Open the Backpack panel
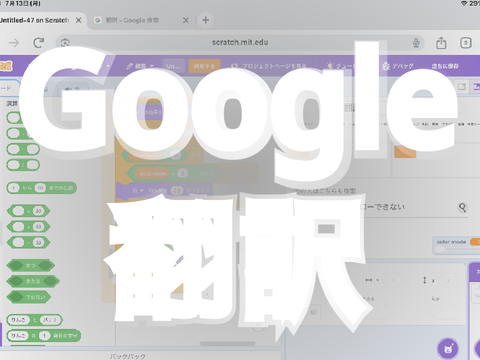Screen dimensions: 480x360 pos(128,356)
